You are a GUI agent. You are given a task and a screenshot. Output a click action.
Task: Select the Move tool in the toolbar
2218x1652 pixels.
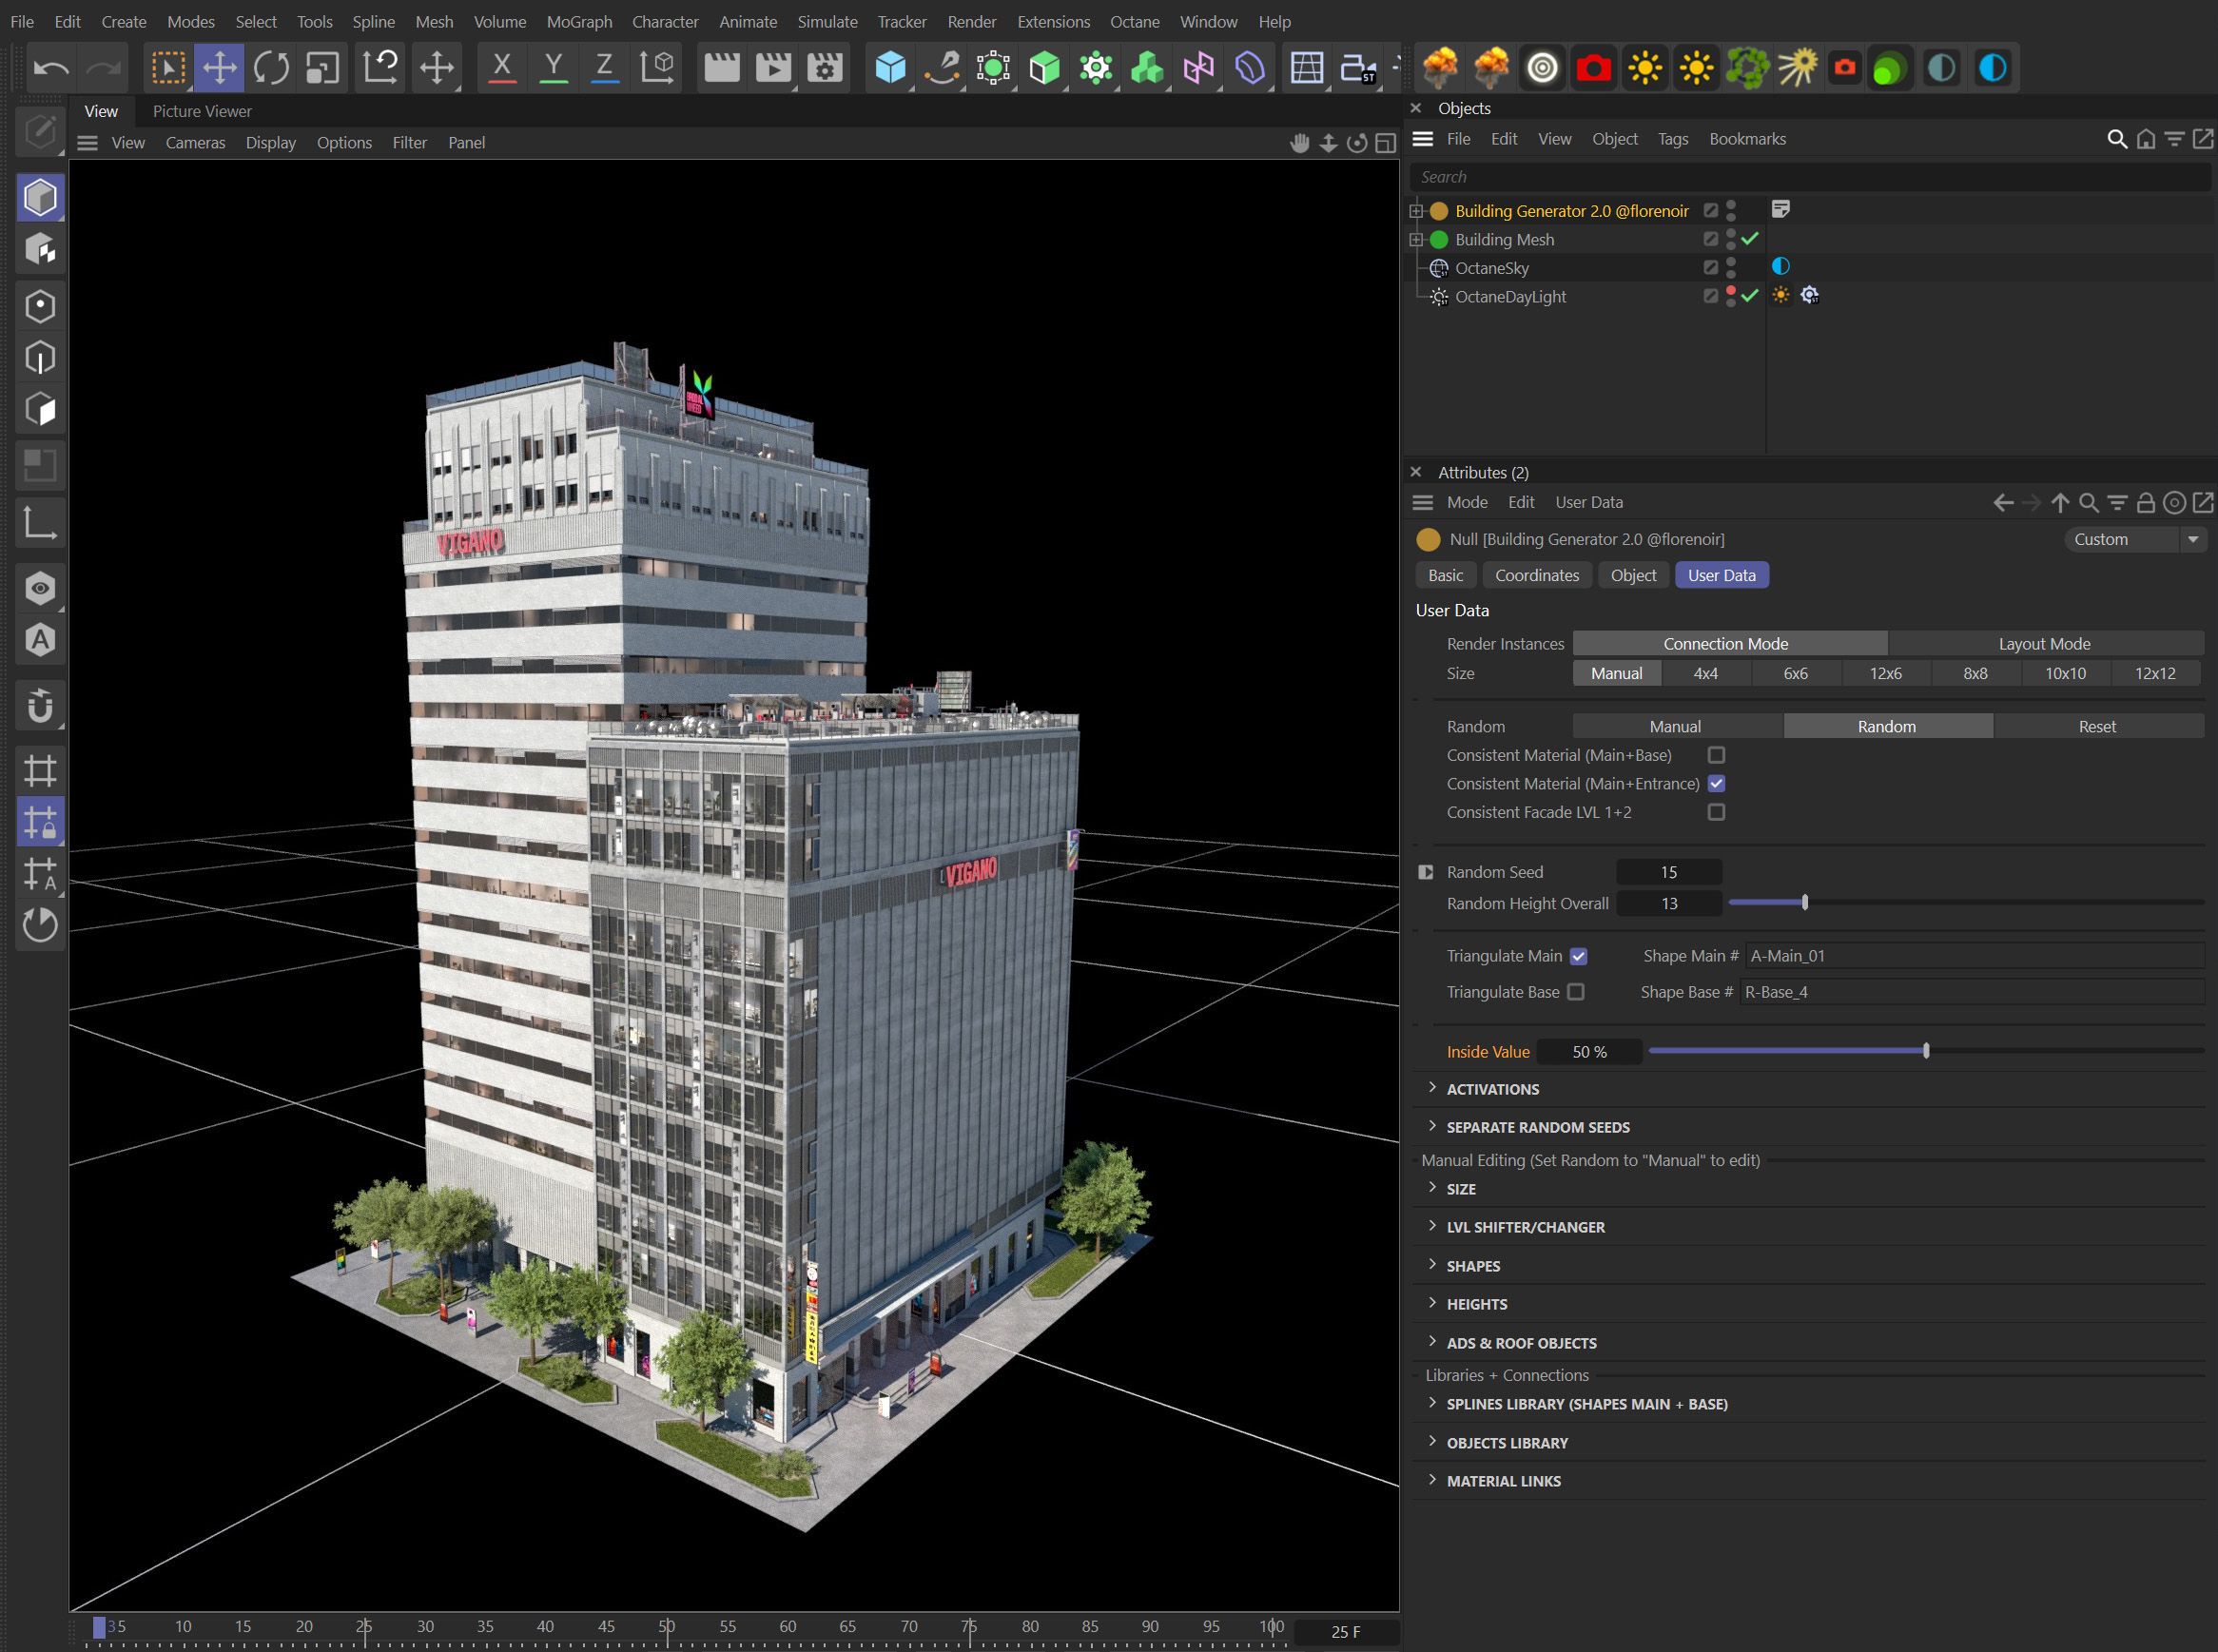pos(219,67)
